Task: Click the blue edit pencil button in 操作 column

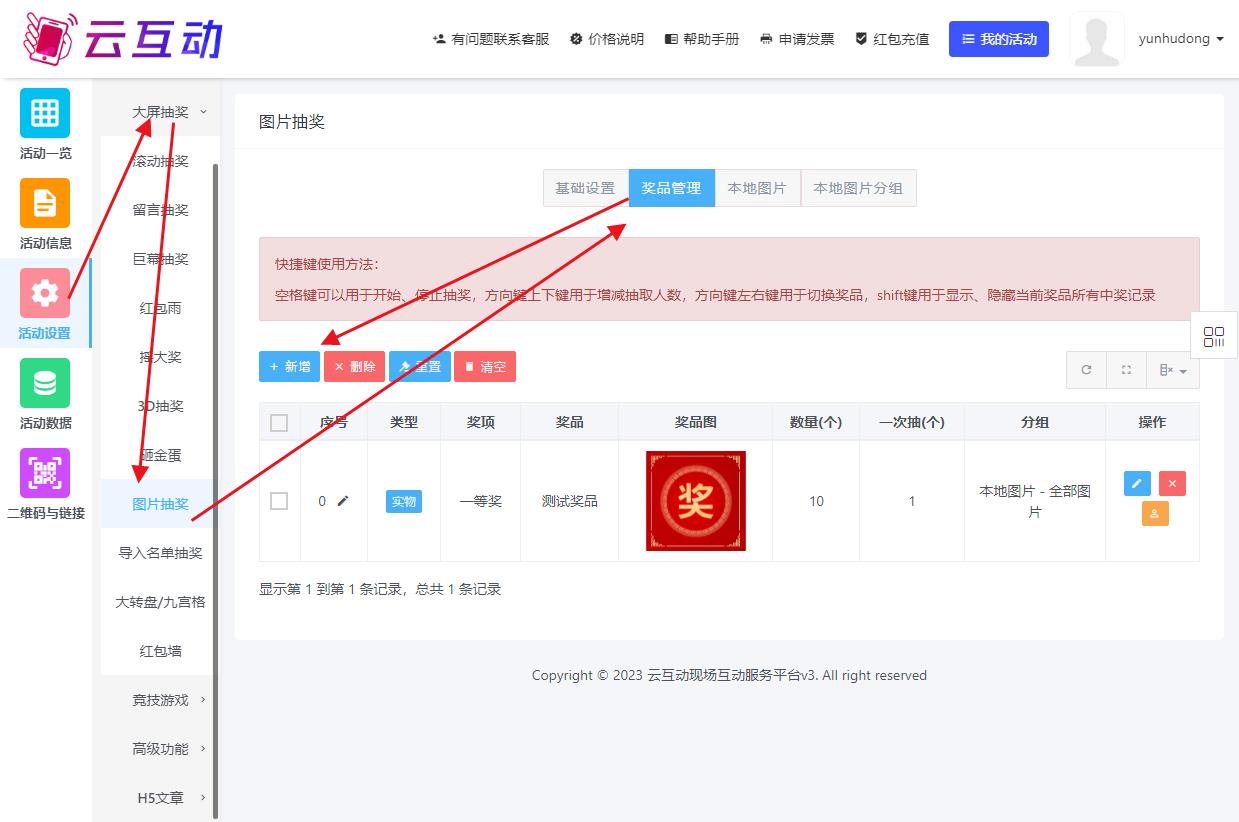Action: (x=1137, y=484)
